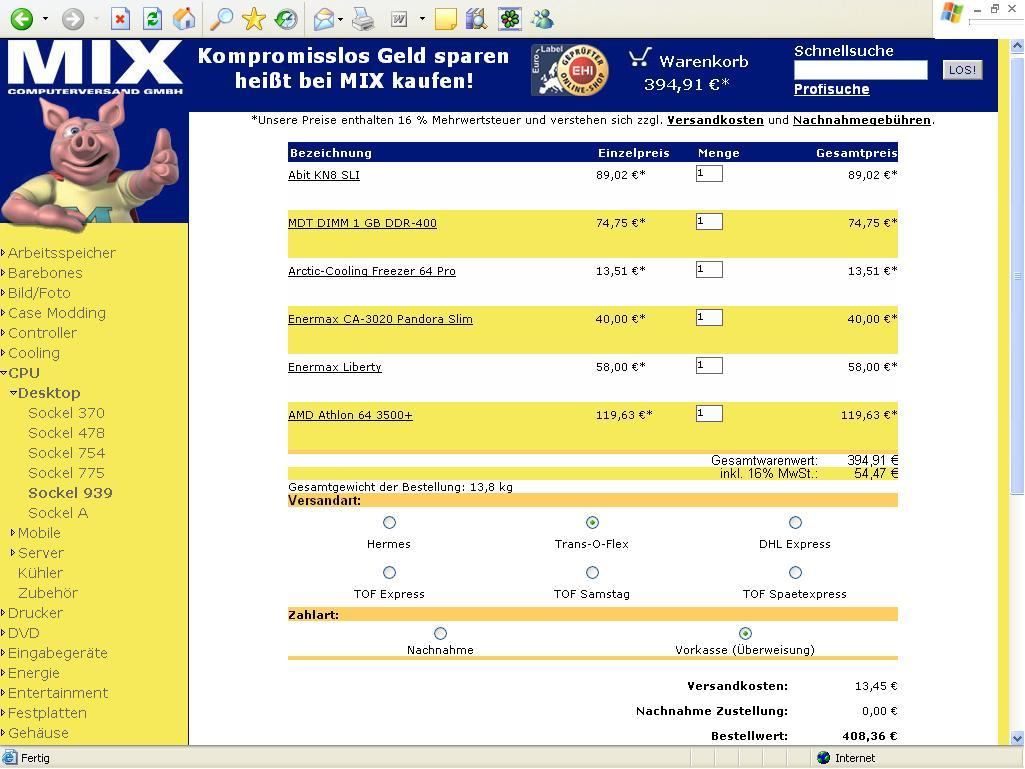Viewport: 1025px width, 769px height.
Task: Open Arctic-Cooling Freezer 64 Pro link
Action: coord(372,271)
